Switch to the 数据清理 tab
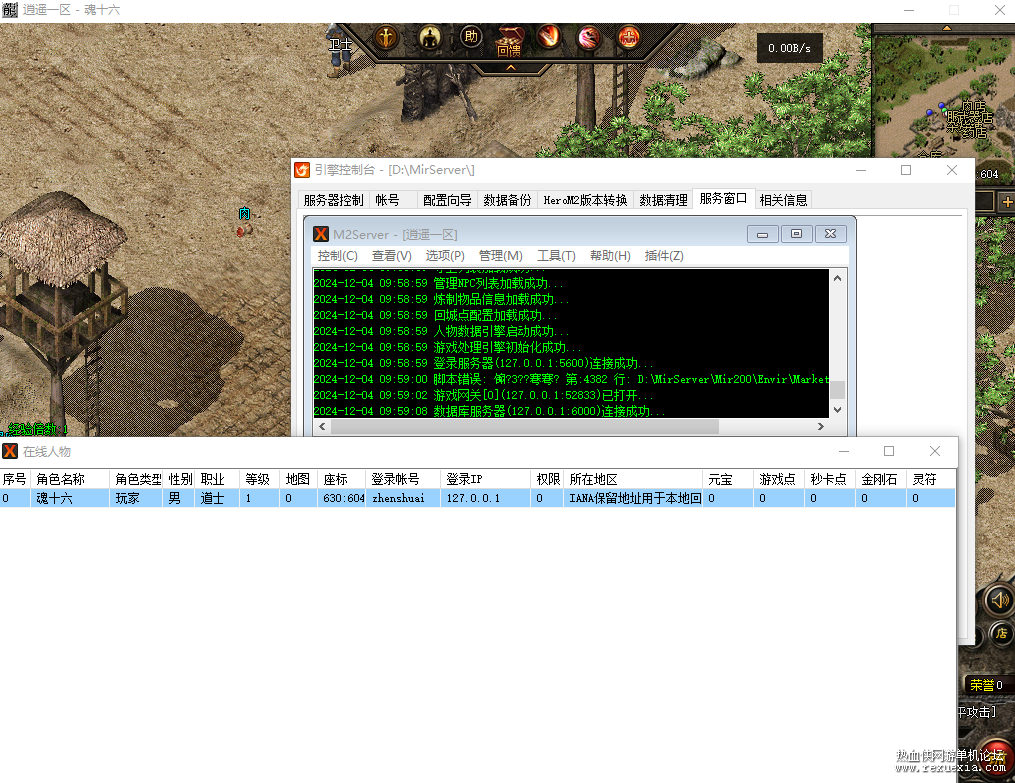 pos(663,200)
